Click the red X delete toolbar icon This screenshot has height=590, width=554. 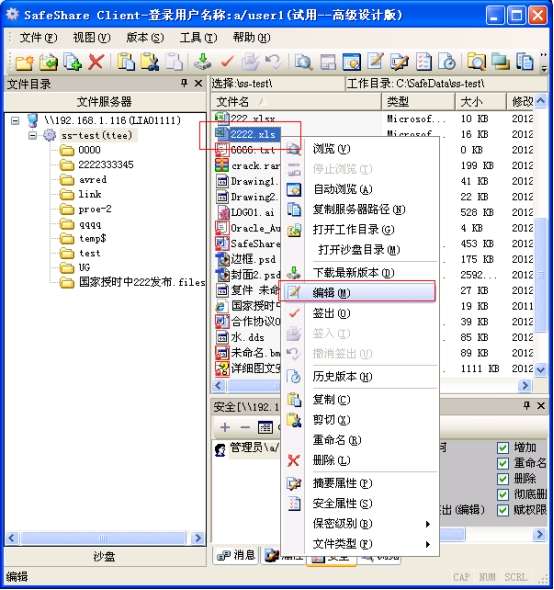96,62
